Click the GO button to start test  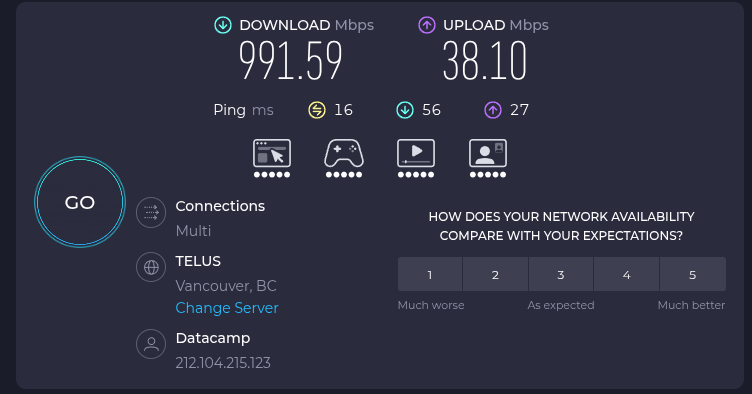click(80, 202)
